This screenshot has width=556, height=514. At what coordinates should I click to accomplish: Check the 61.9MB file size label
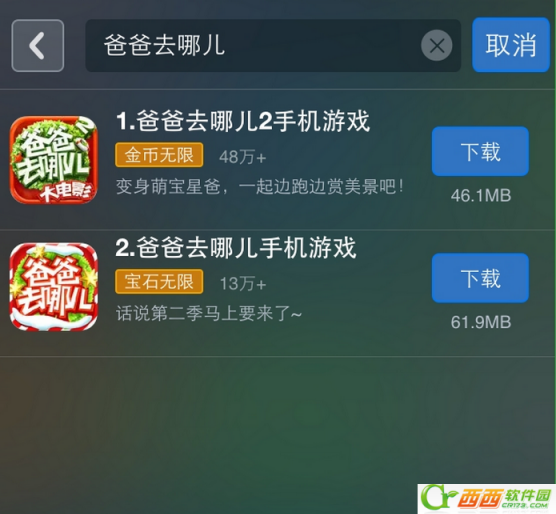481,322
